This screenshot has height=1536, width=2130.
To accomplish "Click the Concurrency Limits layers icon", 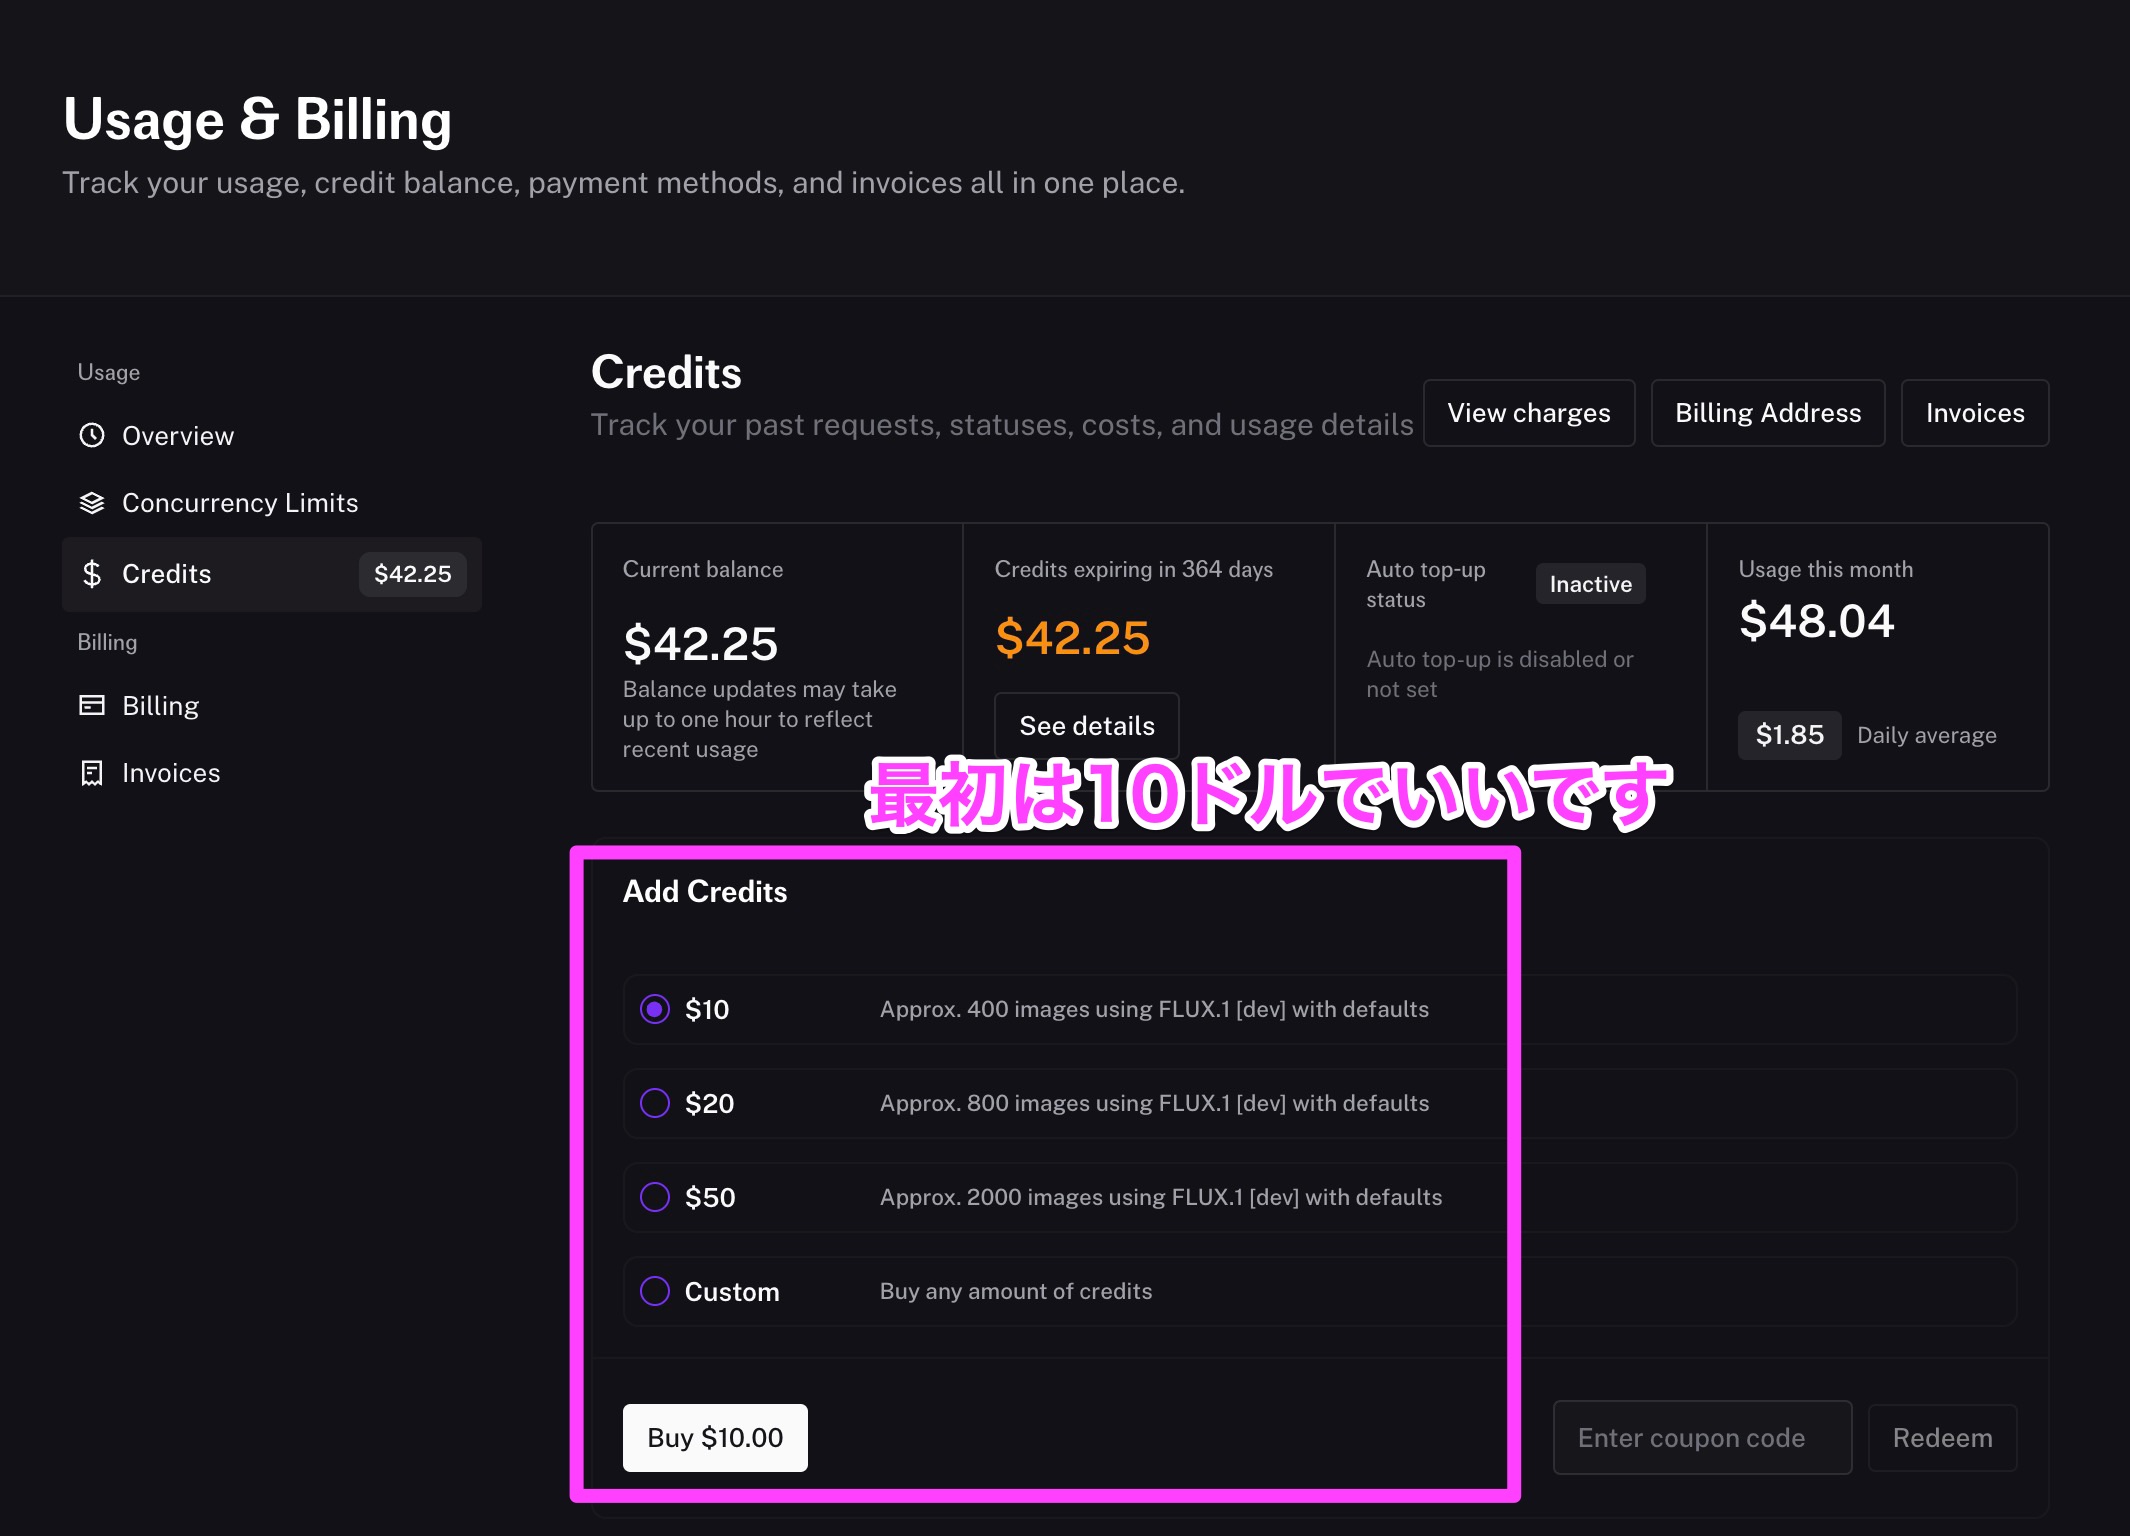I will coord(92,503).
